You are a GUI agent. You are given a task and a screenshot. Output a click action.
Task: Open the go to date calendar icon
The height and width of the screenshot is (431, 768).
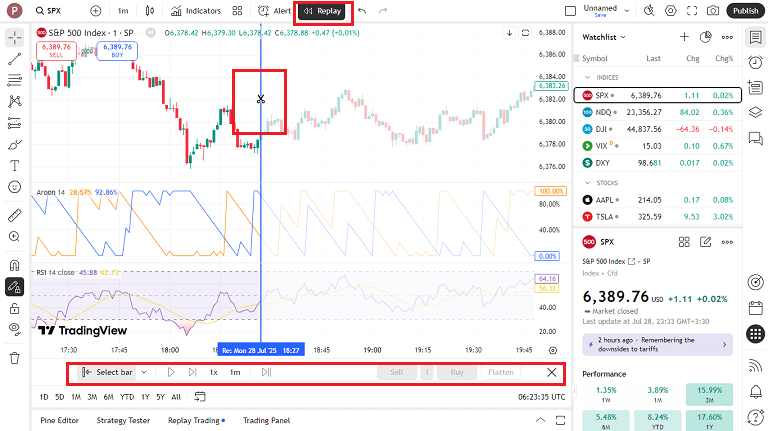199,397
